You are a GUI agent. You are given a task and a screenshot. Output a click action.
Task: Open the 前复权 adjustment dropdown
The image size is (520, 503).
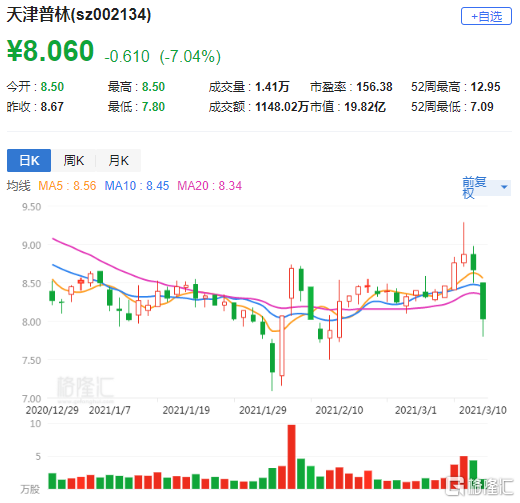[x=486, y=188]
